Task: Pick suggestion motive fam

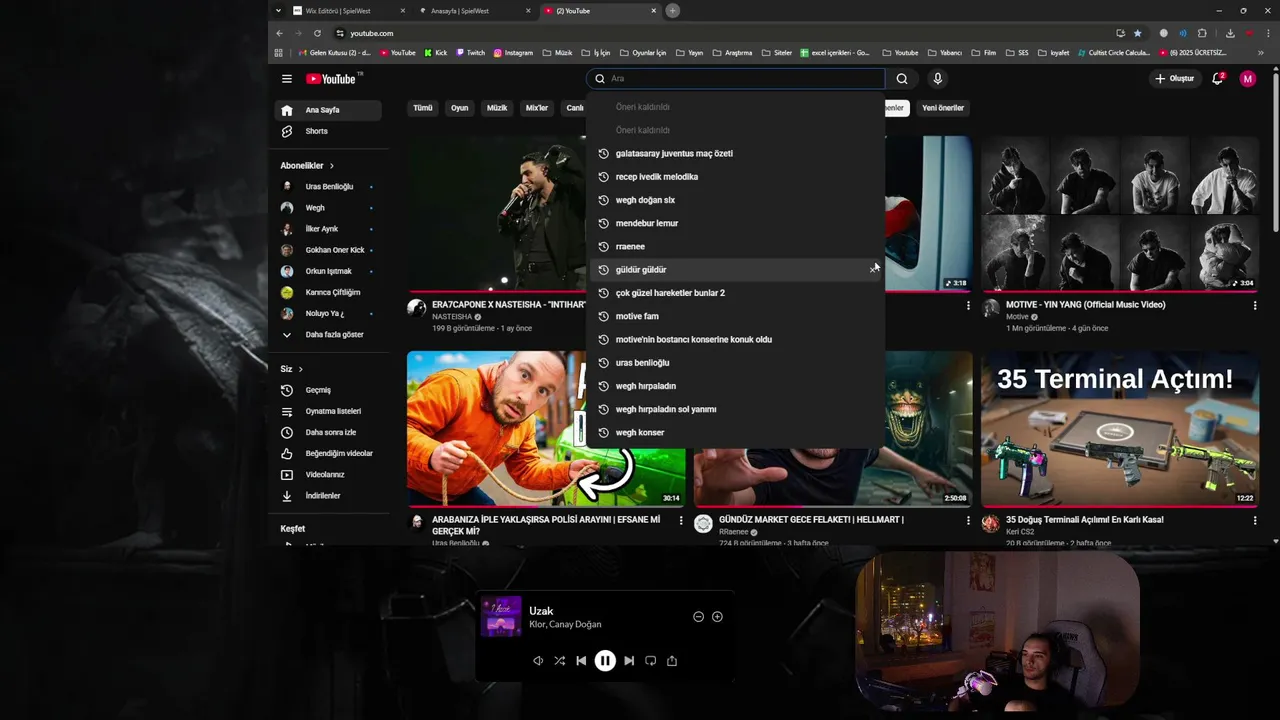Action: pos(735,316)
